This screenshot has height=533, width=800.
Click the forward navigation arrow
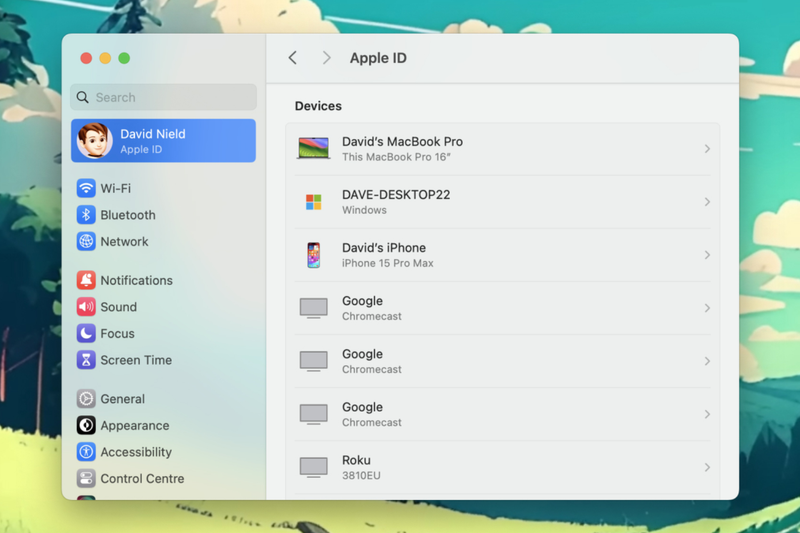click(x=326, y=58)
